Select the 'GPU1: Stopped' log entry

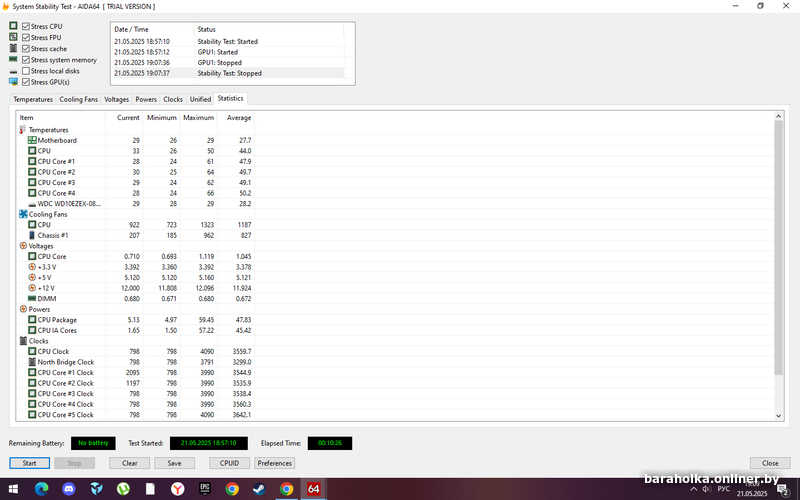click(x=228, y=63)
